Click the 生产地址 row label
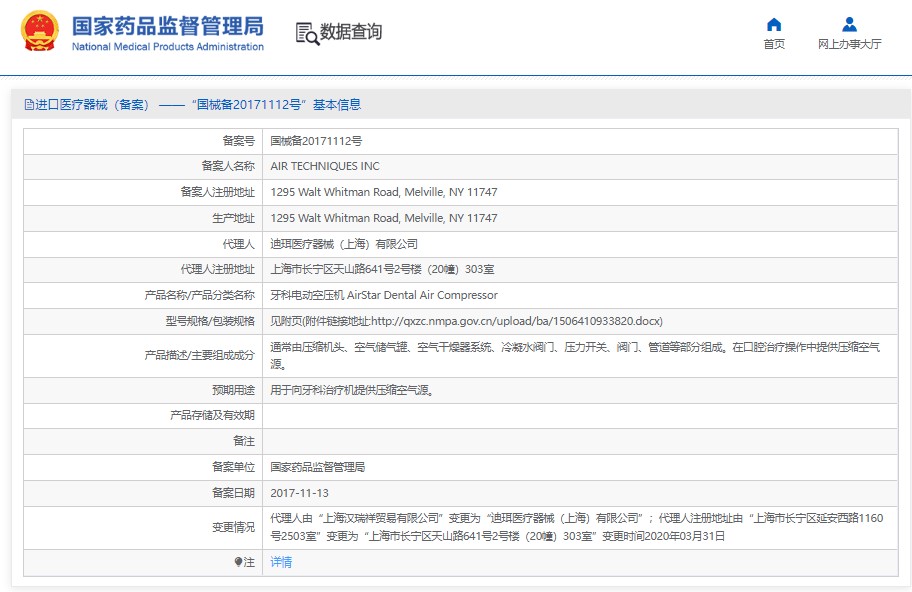Screen dimensions: 912x592 pos(233,218)
